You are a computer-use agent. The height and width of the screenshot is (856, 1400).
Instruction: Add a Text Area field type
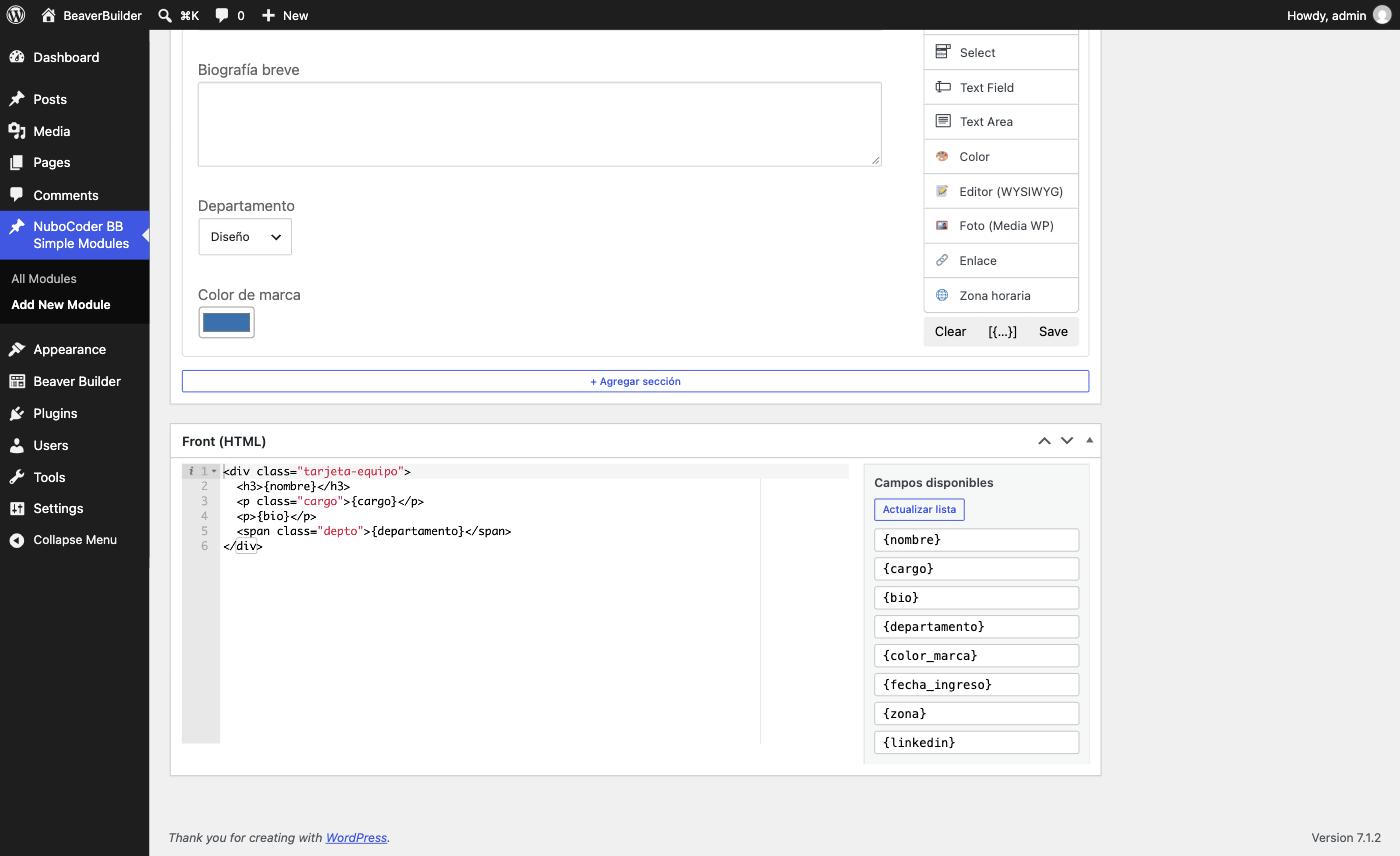click(1001, 121)
